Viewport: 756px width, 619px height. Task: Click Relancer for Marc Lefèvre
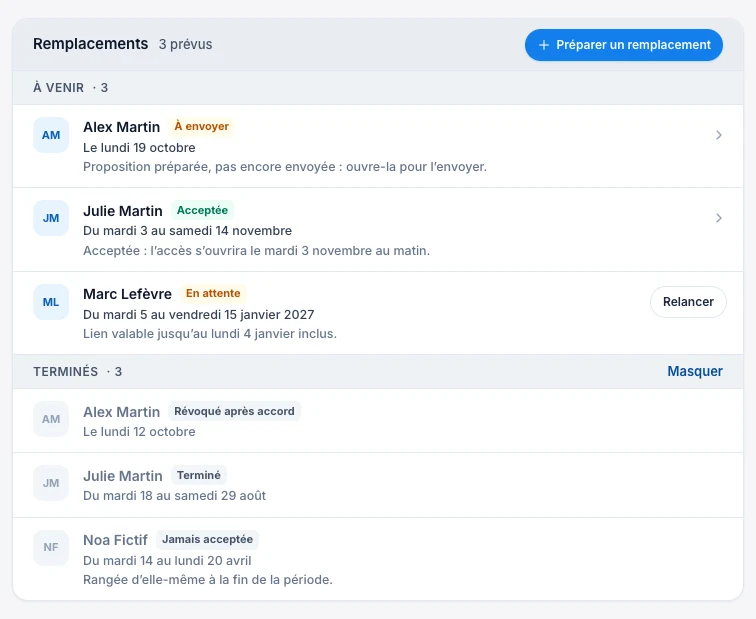[x=688, y=302]
